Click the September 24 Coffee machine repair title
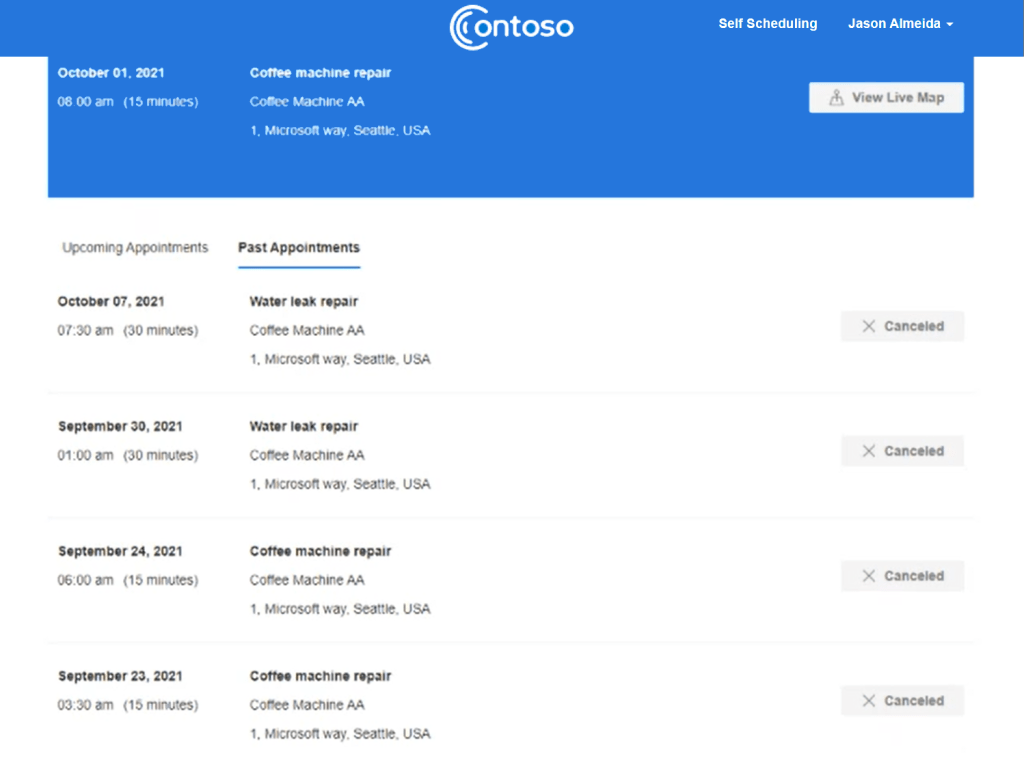Viewport: 1024px width, 760px height. tap(320, 552)
